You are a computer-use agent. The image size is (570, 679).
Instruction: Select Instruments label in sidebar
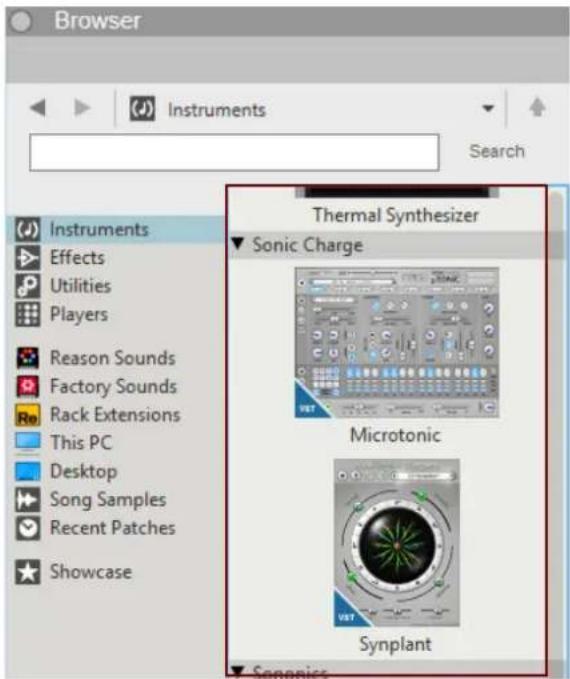coord(99,230)
